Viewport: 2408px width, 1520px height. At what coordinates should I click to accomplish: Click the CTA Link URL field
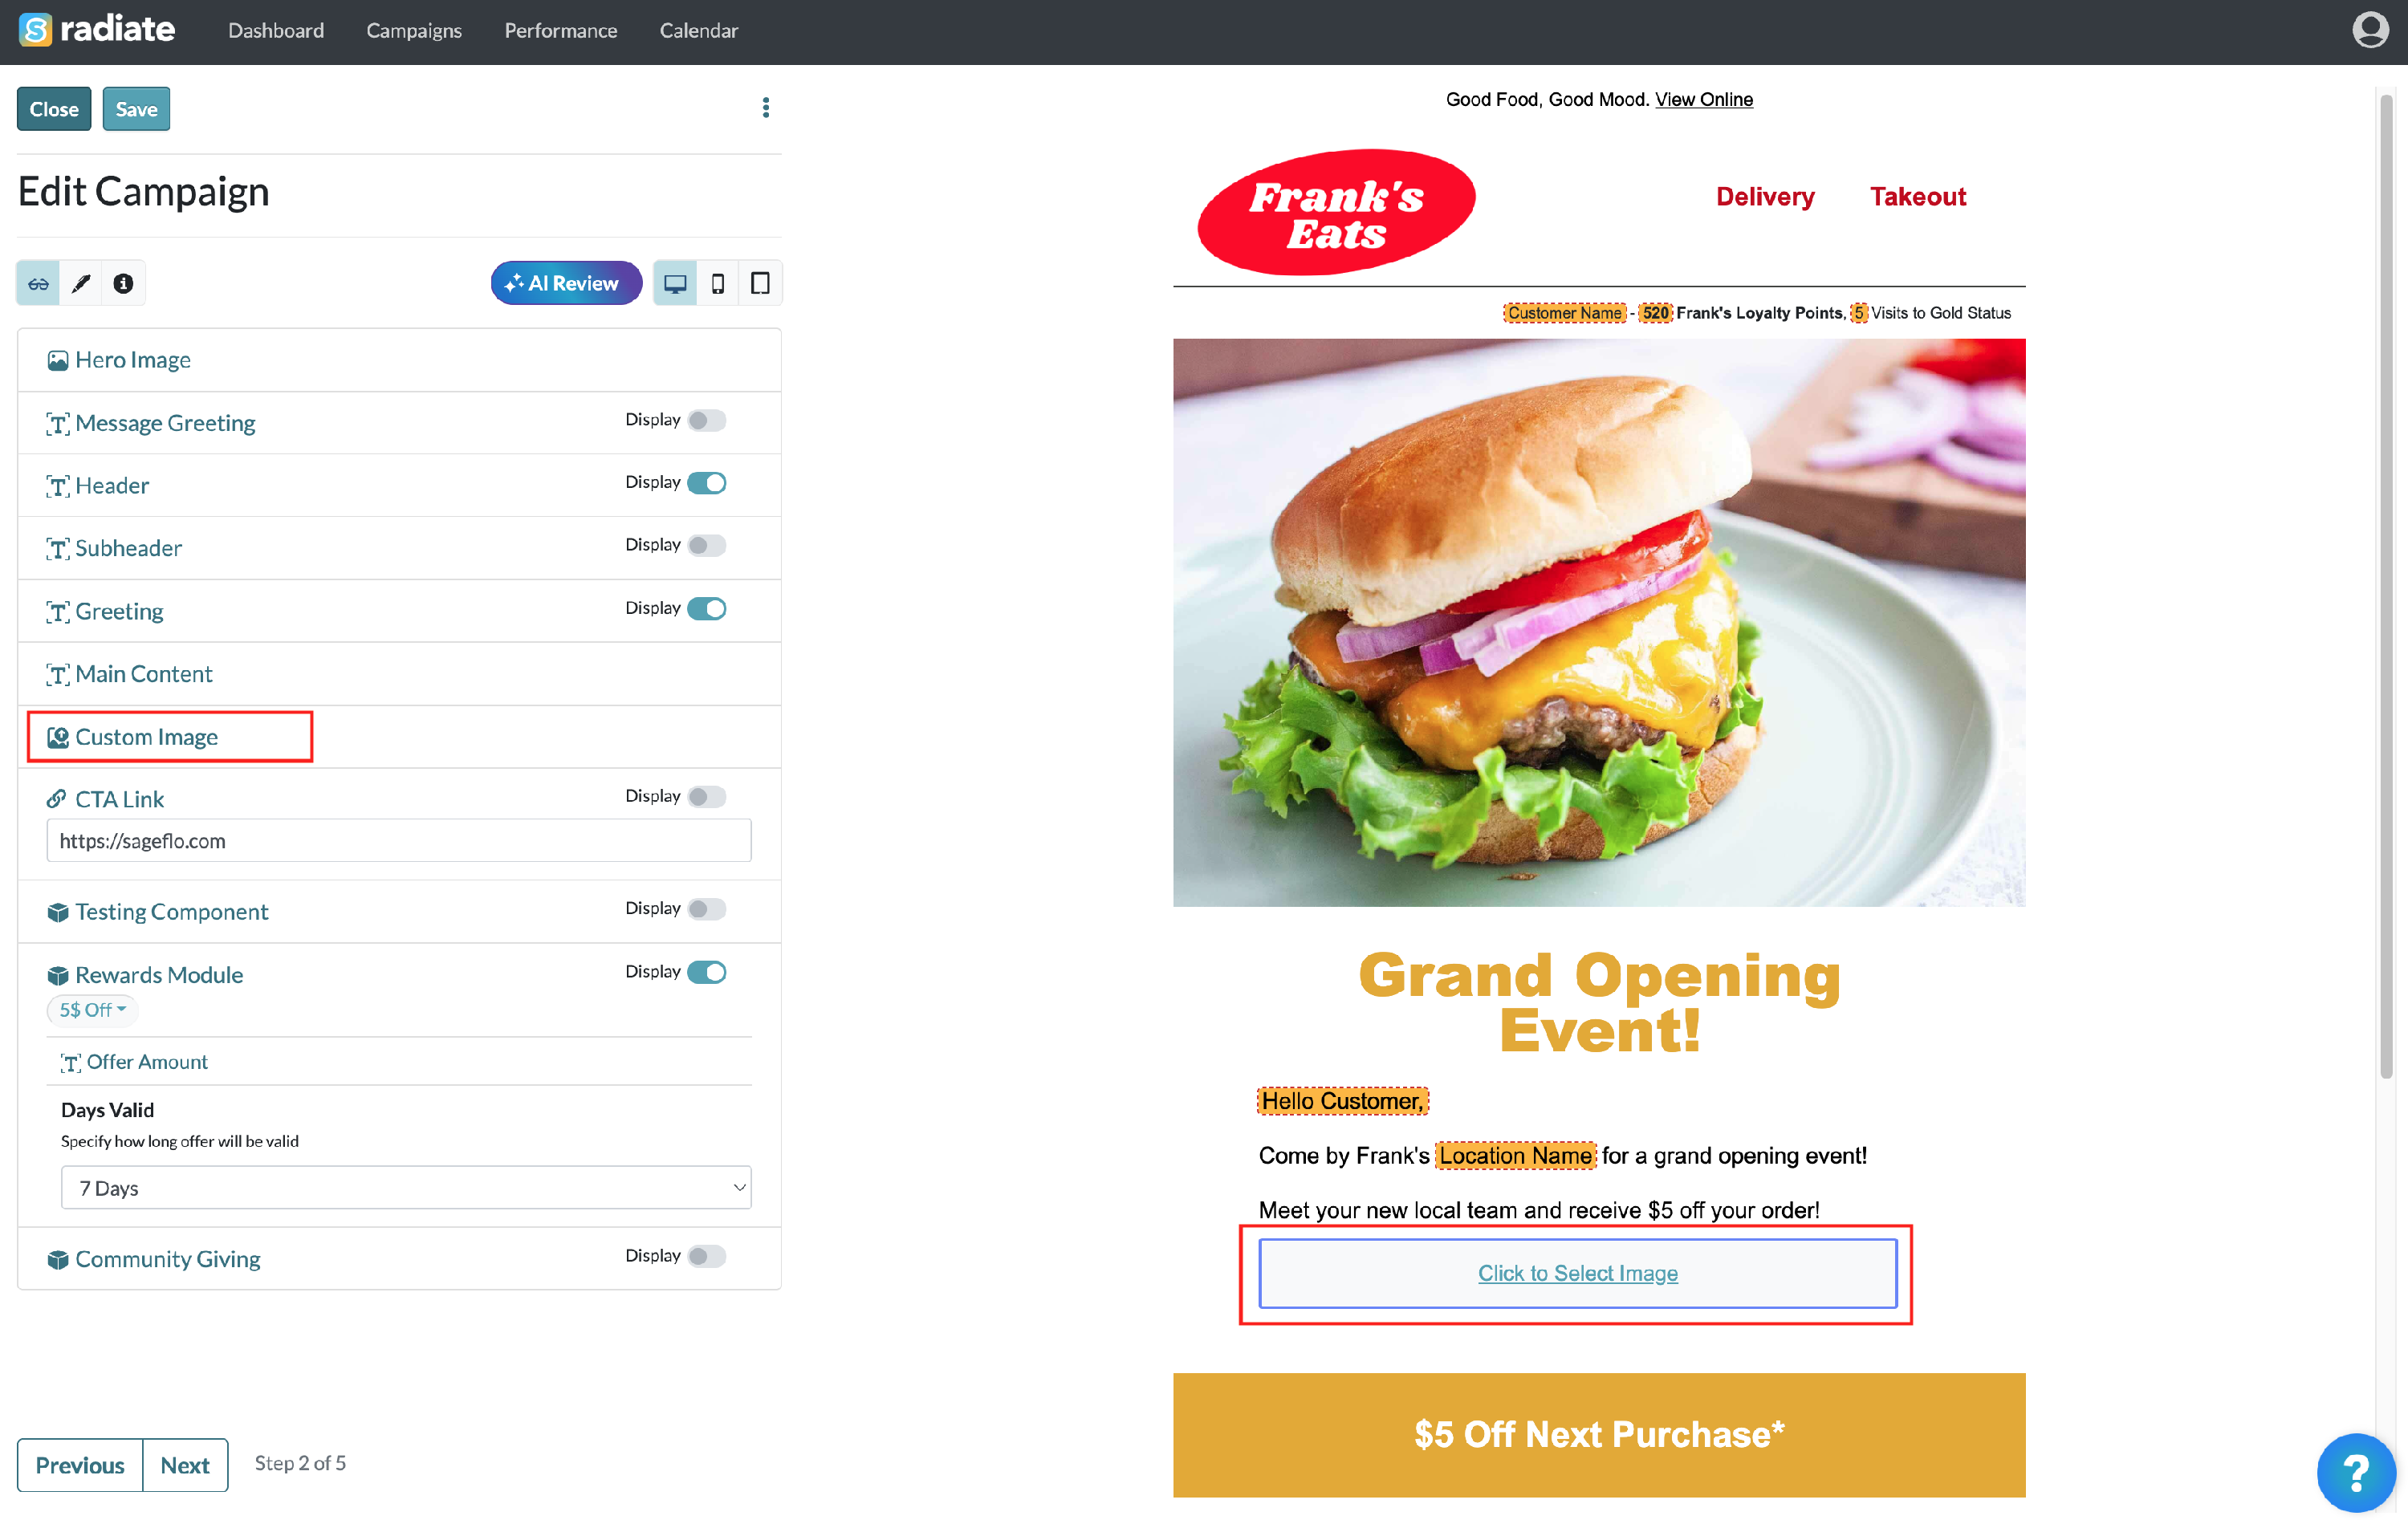[x=398, y=841]
